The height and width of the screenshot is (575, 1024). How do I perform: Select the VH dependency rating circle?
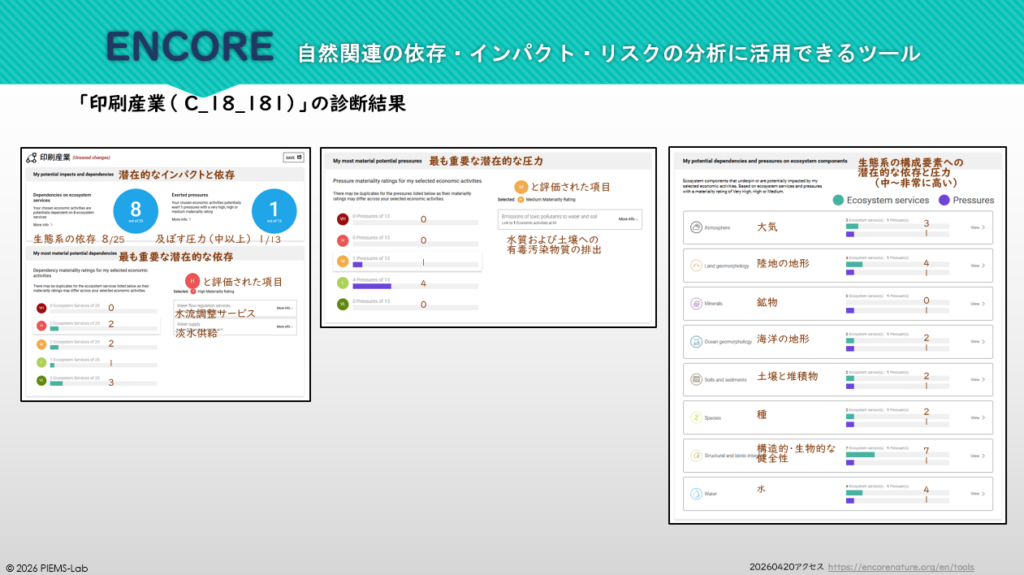click(42, 308)
